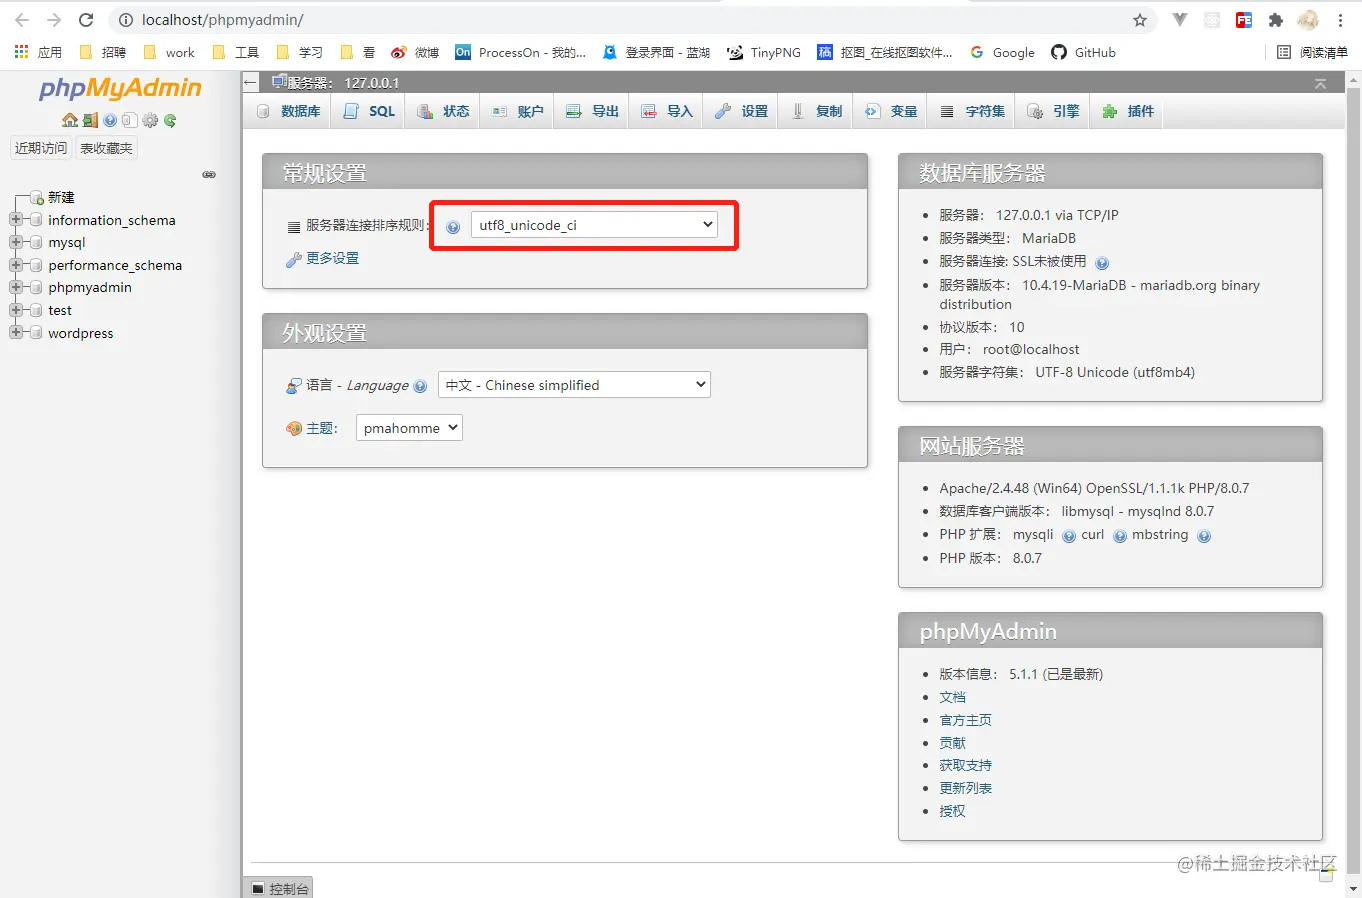This screenshot has width=1362, height=898.
Task: Expand the wordpress database node
Action: 16,333
